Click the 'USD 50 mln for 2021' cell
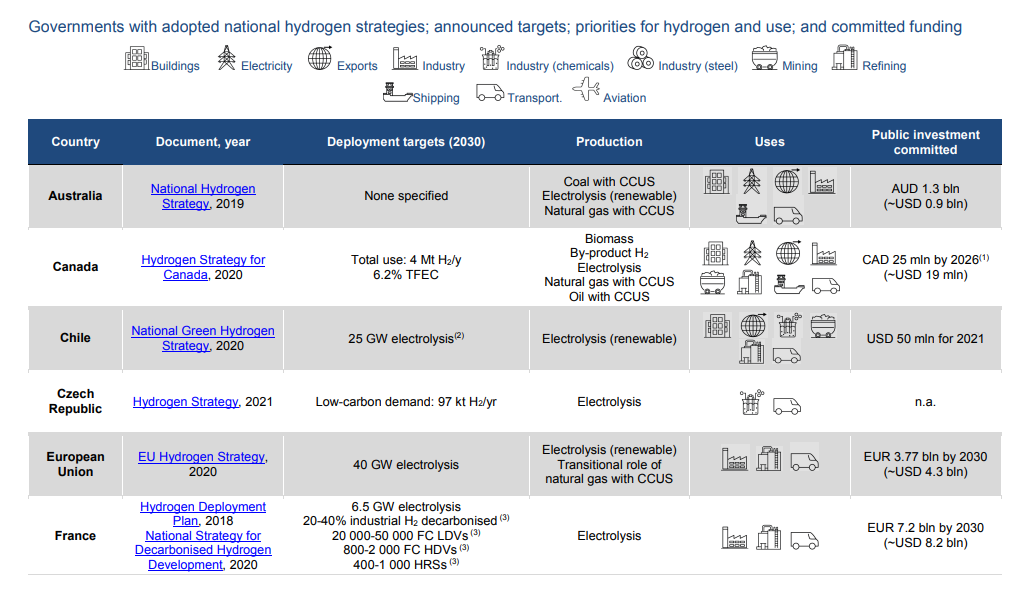Screen dimensions: 1023x603 click(925, 338)
